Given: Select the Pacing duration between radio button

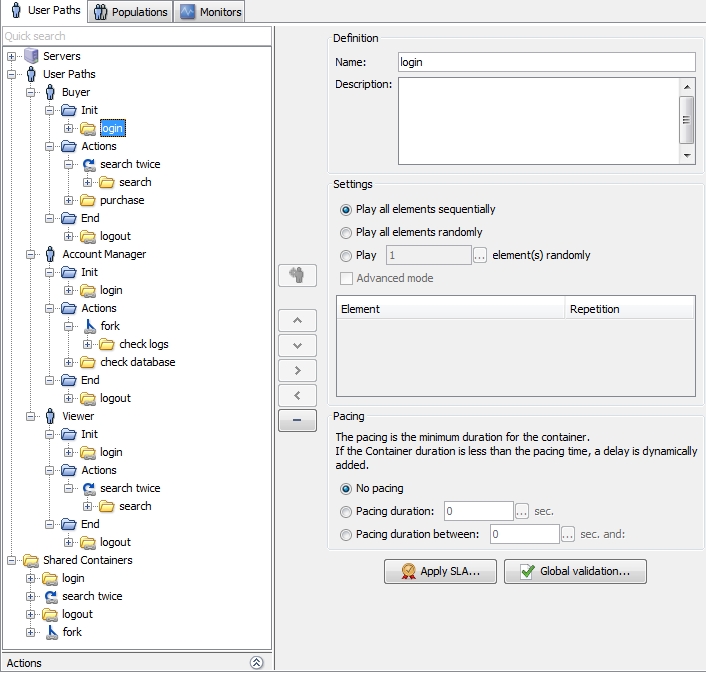Looking at the screenshot, I should point(346,534).
